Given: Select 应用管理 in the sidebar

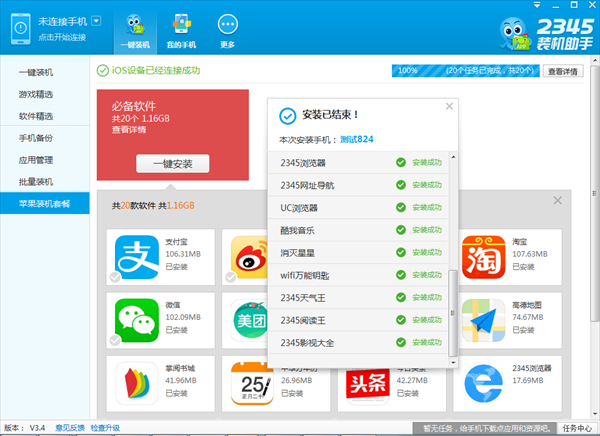Looking at the screenshot, I should tap(36, 160).
